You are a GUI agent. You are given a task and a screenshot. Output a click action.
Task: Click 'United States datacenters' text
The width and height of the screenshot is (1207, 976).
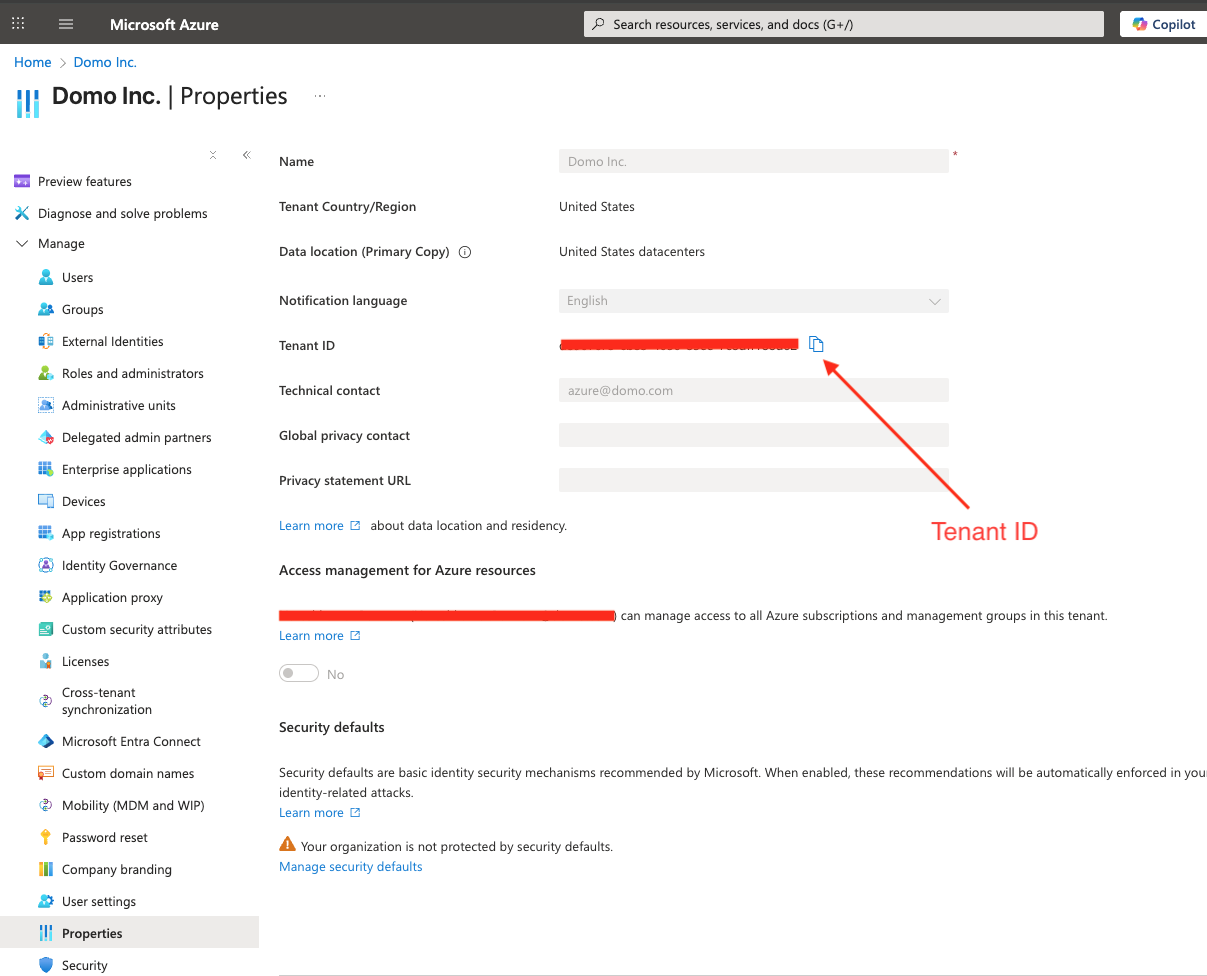click(x=632, y=252)
